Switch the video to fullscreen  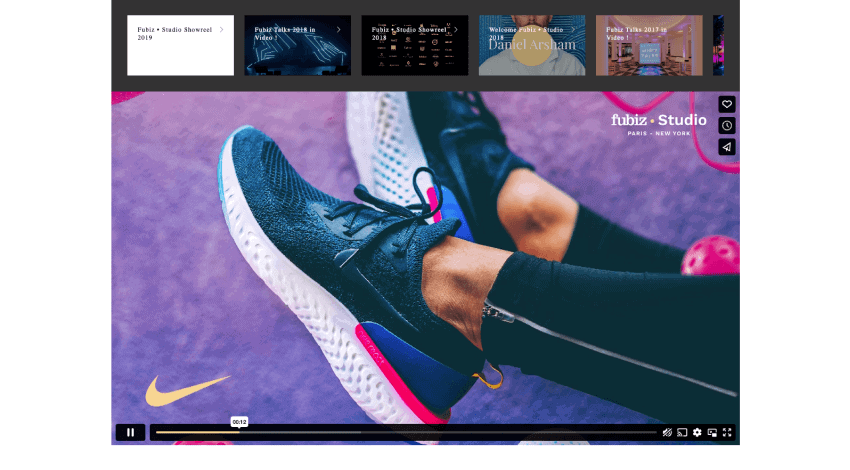point(727,432)
